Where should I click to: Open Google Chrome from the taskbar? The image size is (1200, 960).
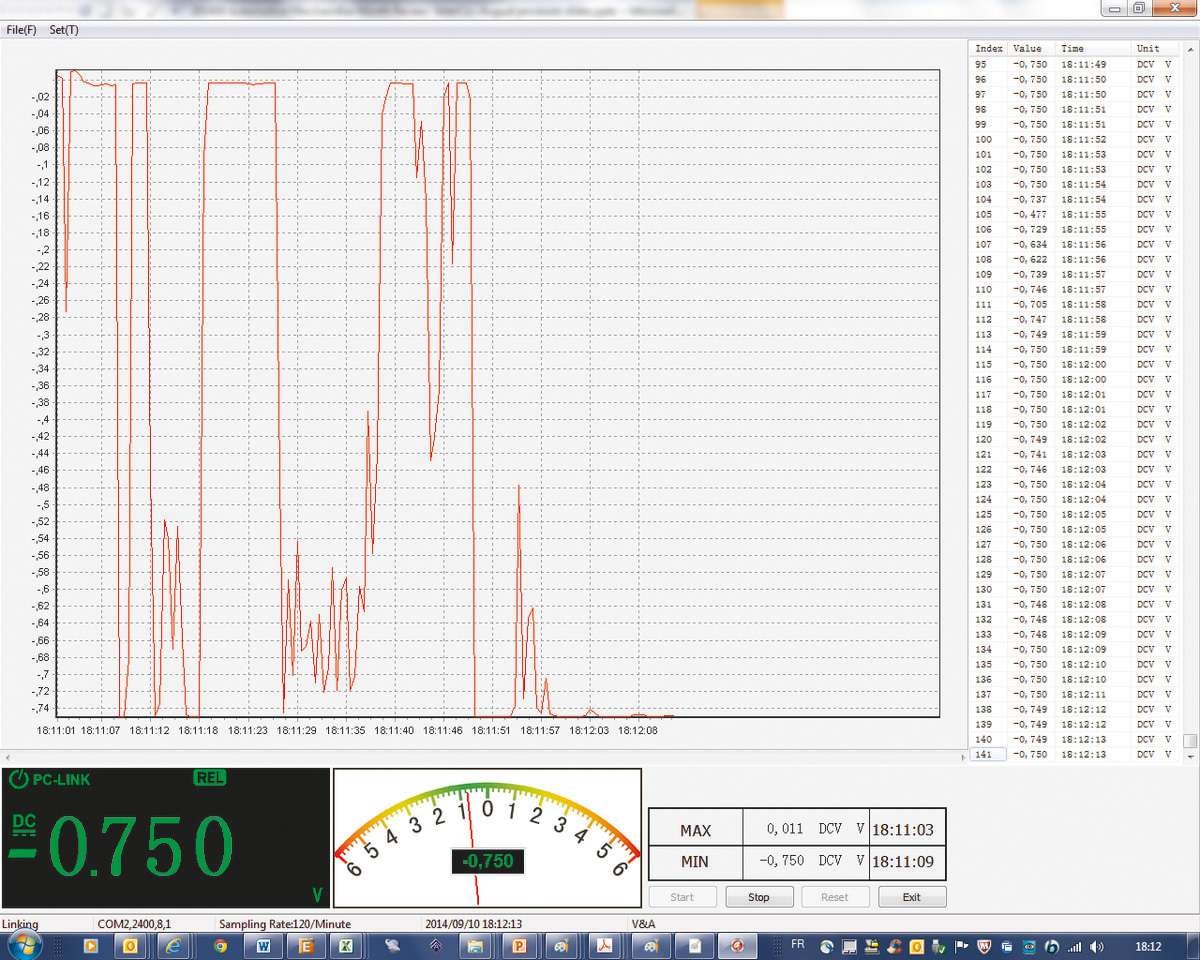(x=220, y=945)
